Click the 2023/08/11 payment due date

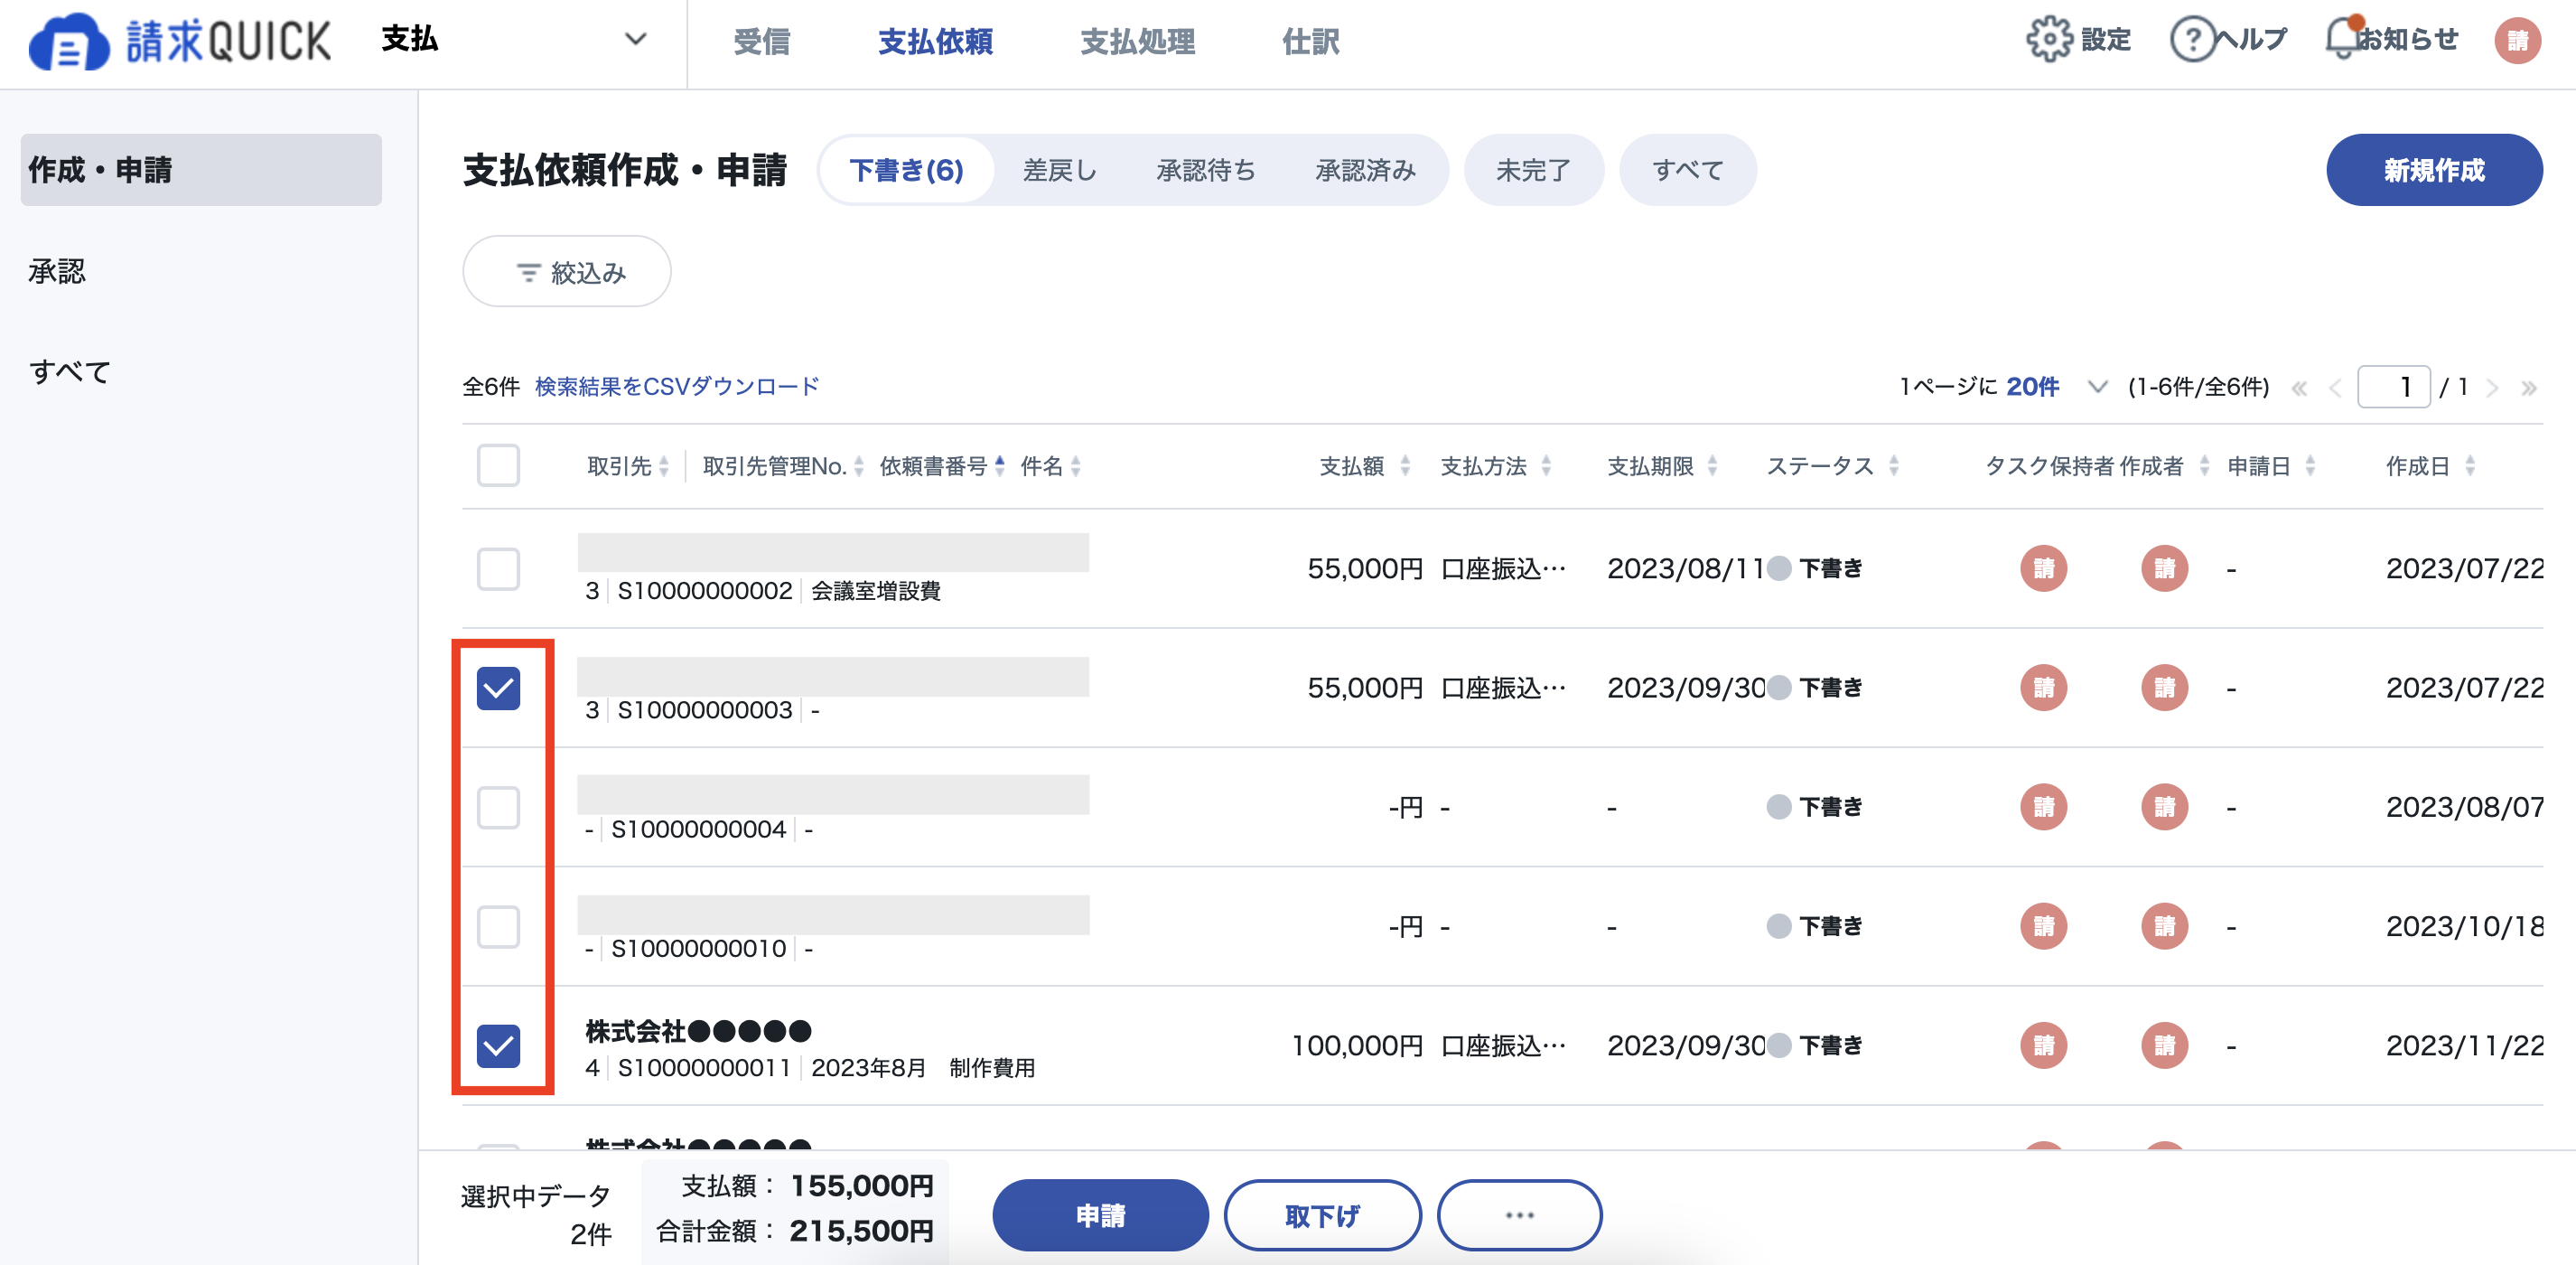pyautogui.click(x=1685, y=569)
